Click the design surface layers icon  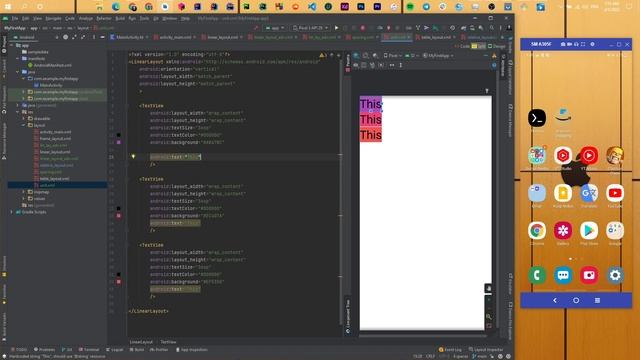tap(356, 56)
